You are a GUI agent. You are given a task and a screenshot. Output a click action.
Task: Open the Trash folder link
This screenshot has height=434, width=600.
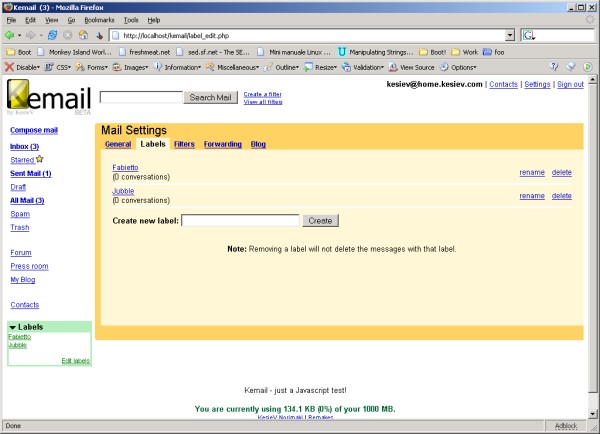(x=20, y=227)
